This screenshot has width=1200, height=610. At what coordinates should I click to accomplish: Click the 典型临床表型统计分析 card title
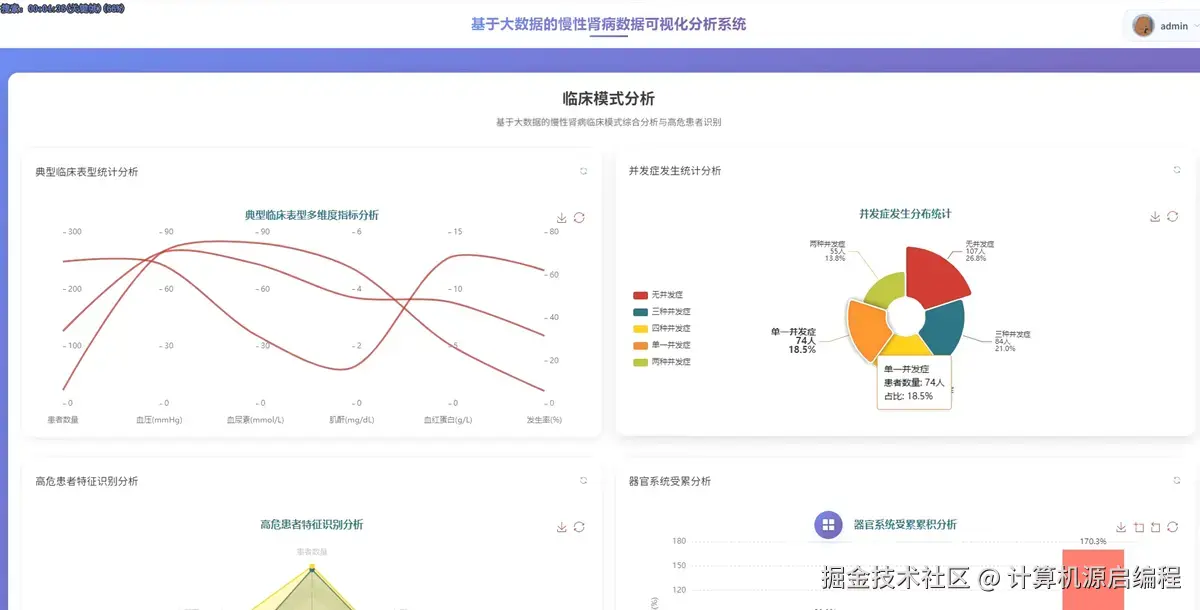(87, 172)
